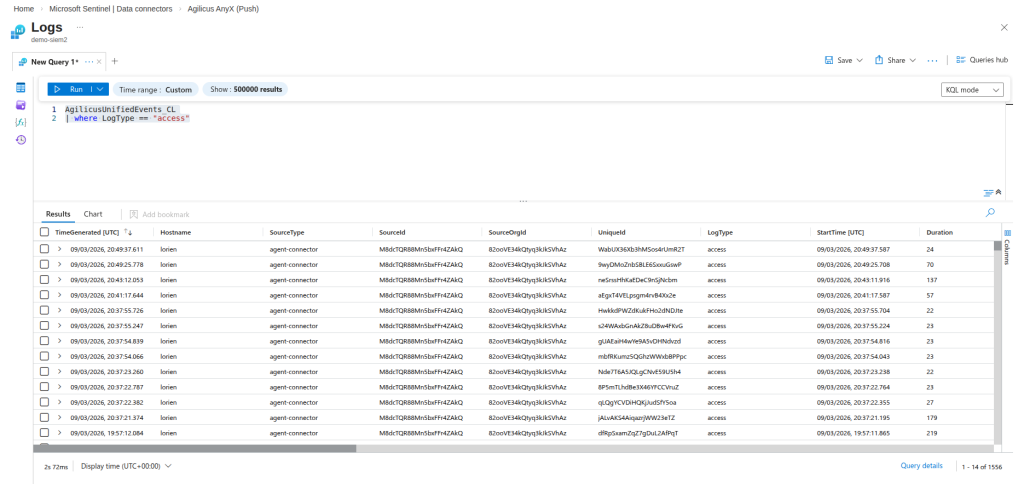Click the LogType column header
1024x484 pixels.
720,233
